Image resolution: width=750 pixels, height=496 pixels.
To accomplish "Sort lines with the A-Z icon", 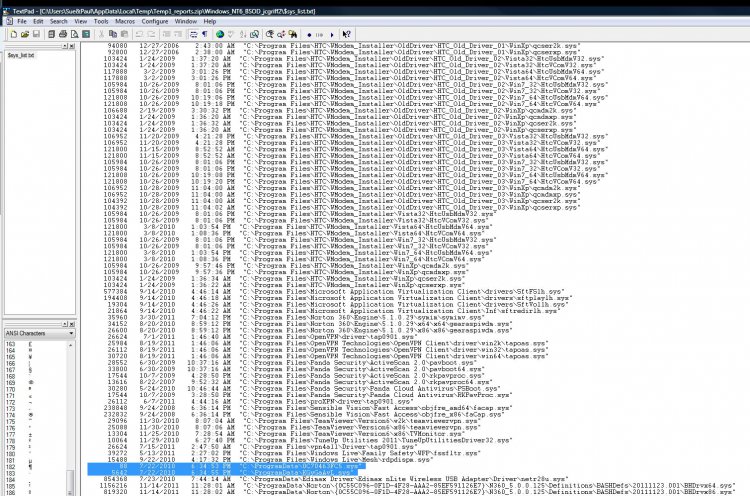I will pyautogui.click(x=243, y=34).
